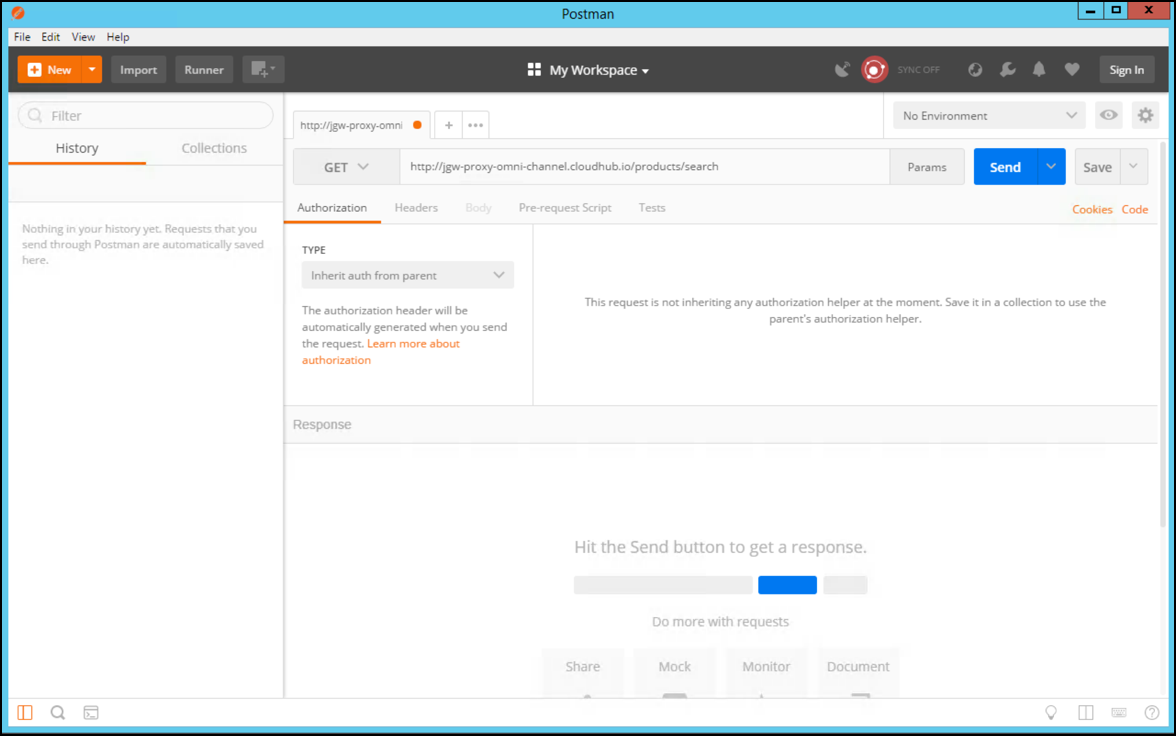Click the Import button

[139, 70]
